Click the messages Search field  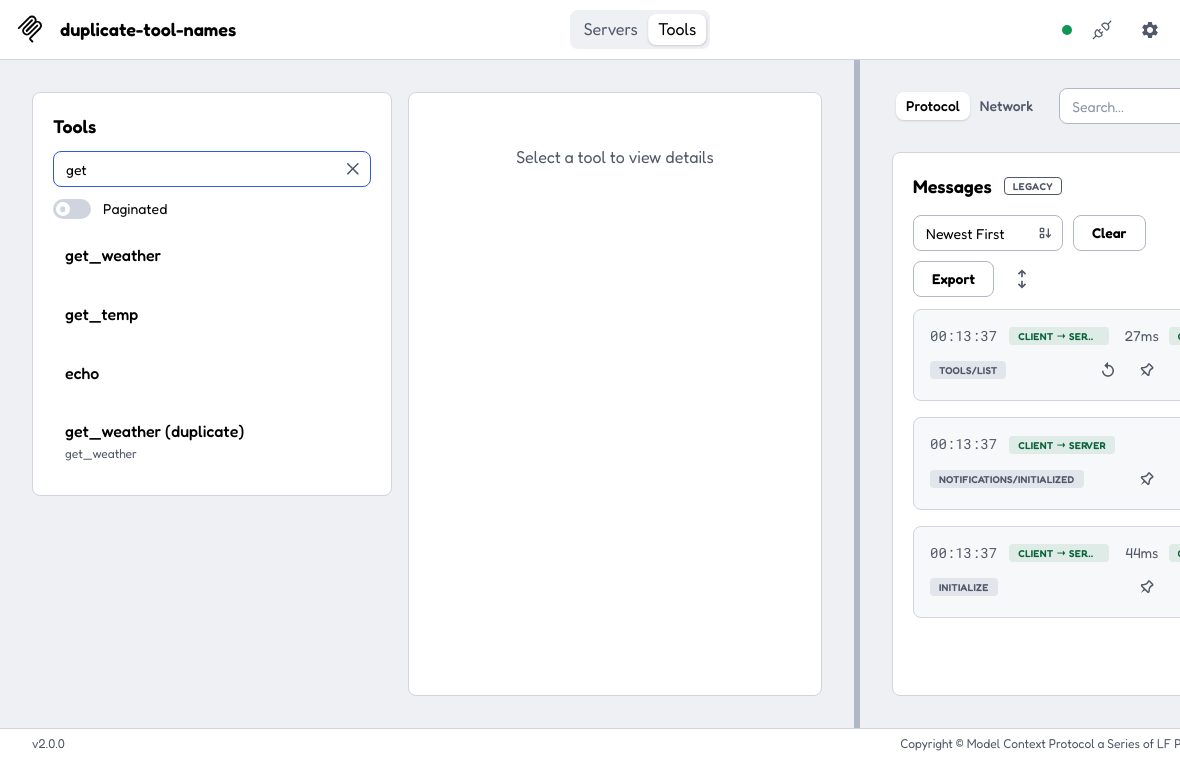tap(1121, 107)
